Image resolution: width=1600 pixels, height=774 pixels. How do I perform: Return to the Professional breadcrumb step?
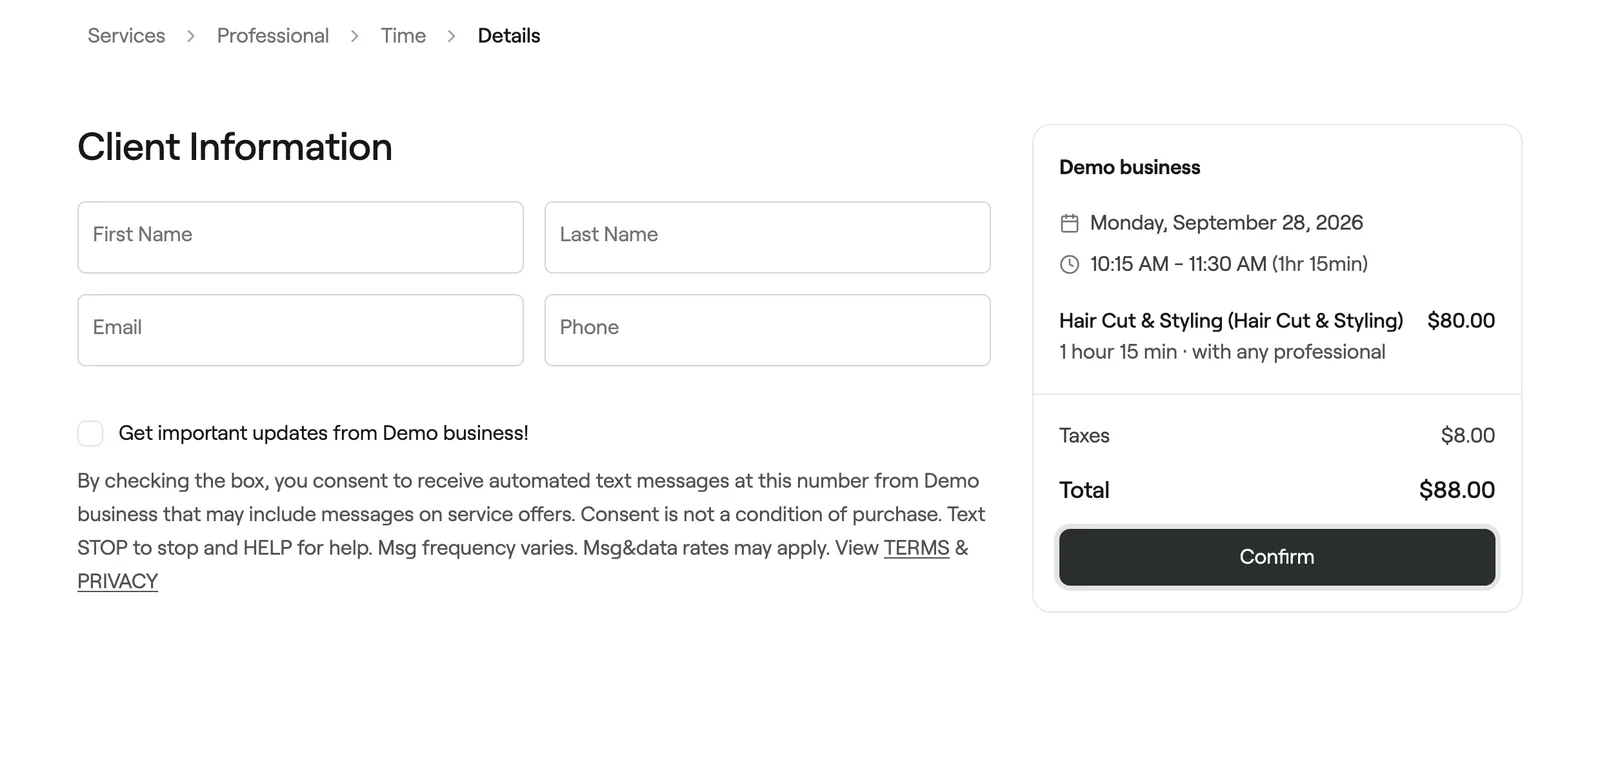pos(273,36)
